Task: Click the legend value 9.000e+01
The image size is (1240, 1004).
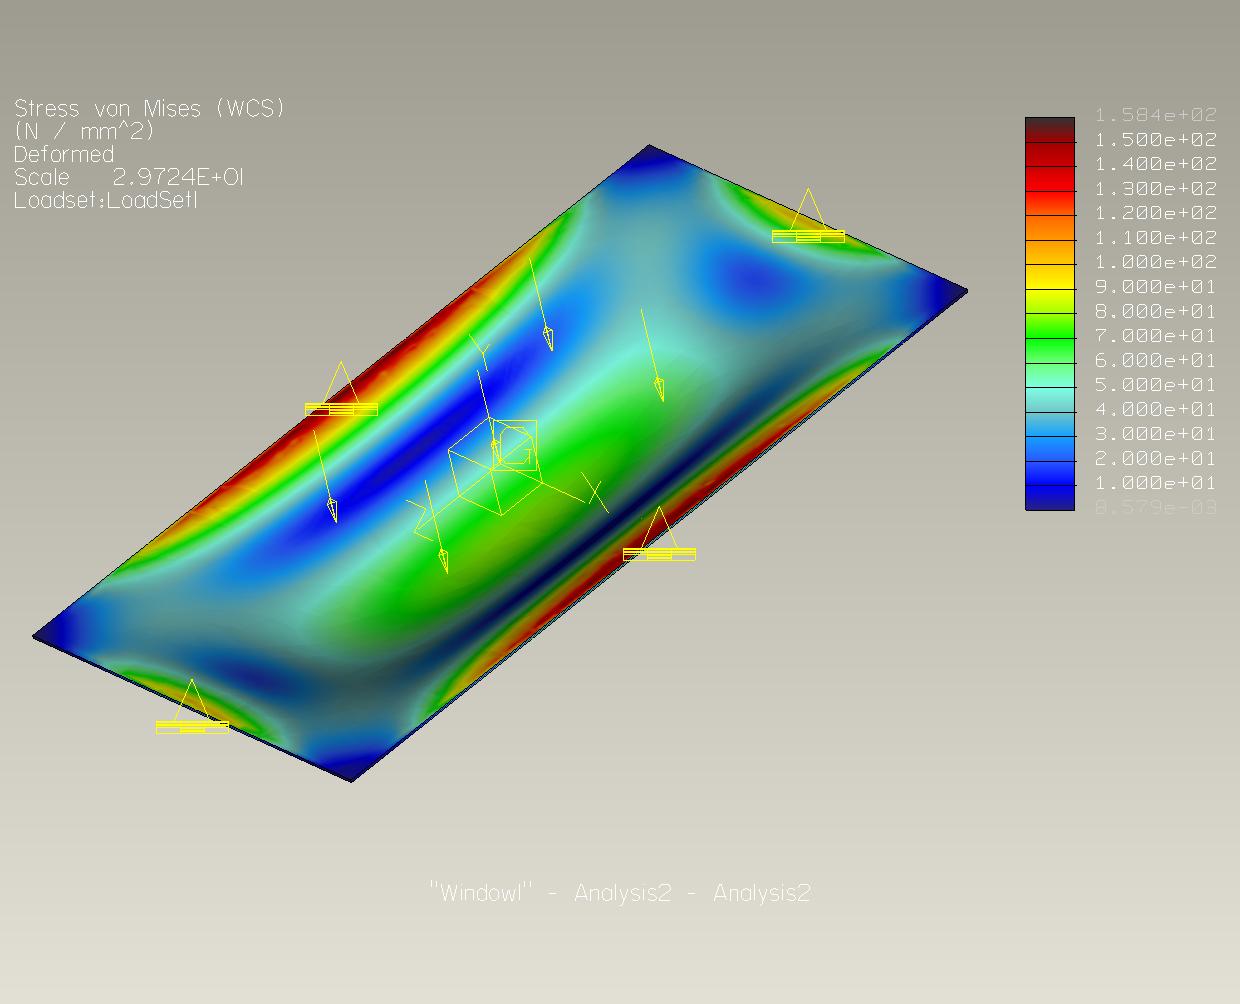Action: (1156, 286)
